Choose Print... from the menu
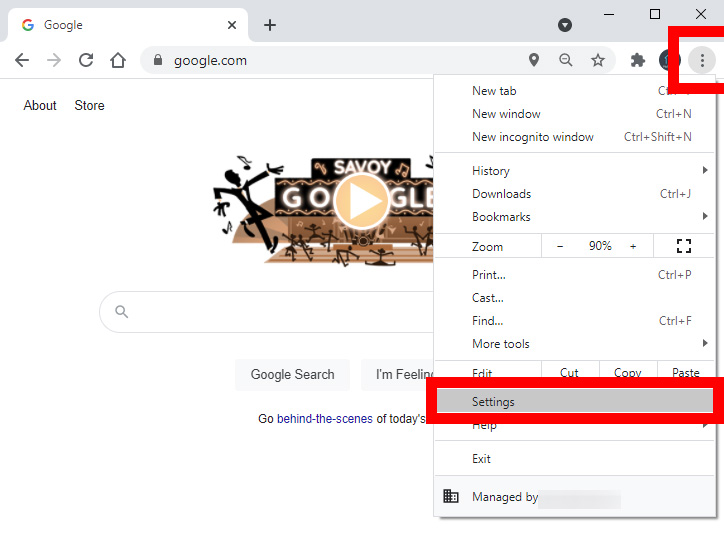The image size is (724, 544). click(x=574, y=275)
